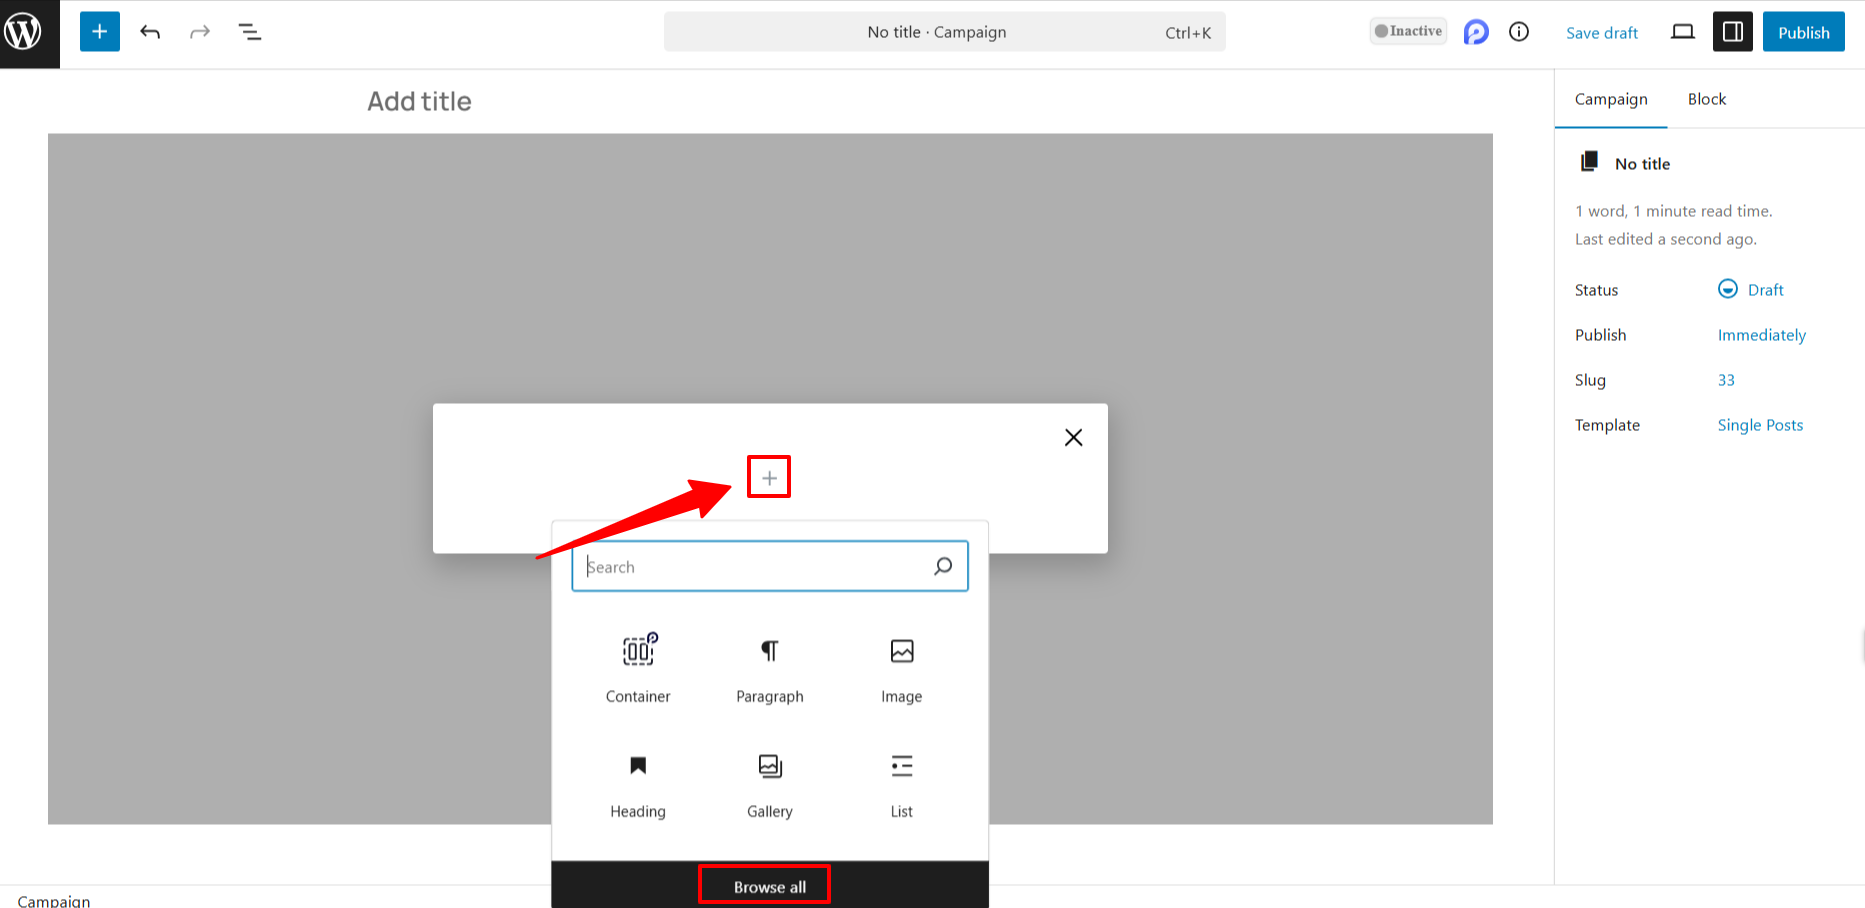Redo the last undone change
Viewport: 1865px width, 908px height.
click(200, 32)
